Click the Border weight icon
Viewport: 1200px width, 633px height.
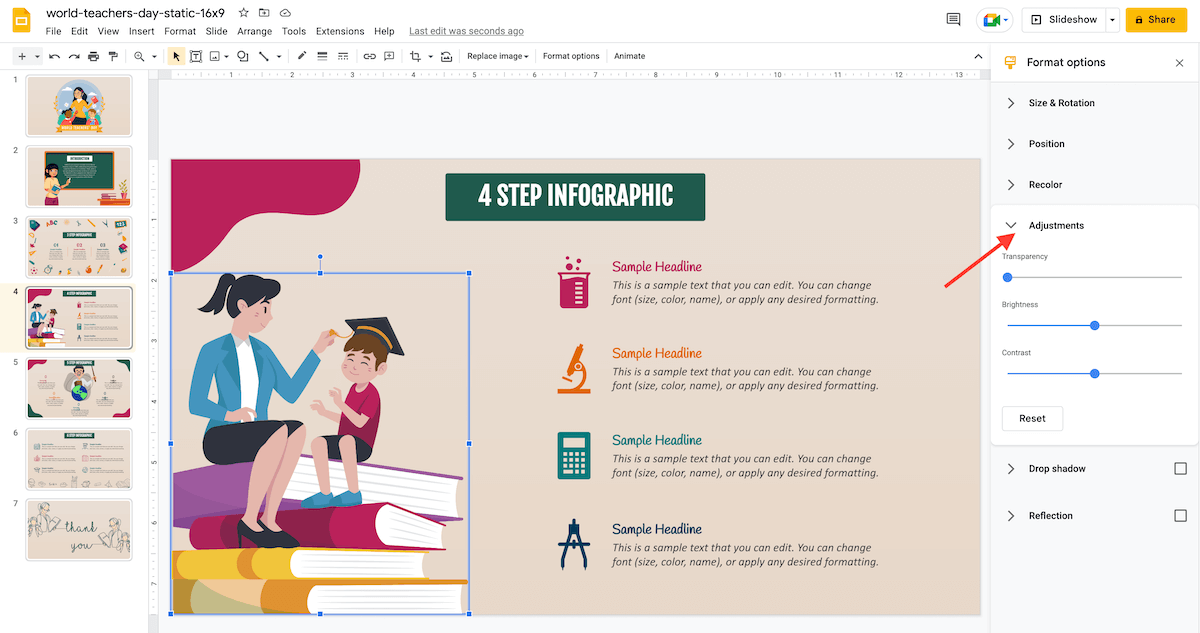click(x=321, y=56)
